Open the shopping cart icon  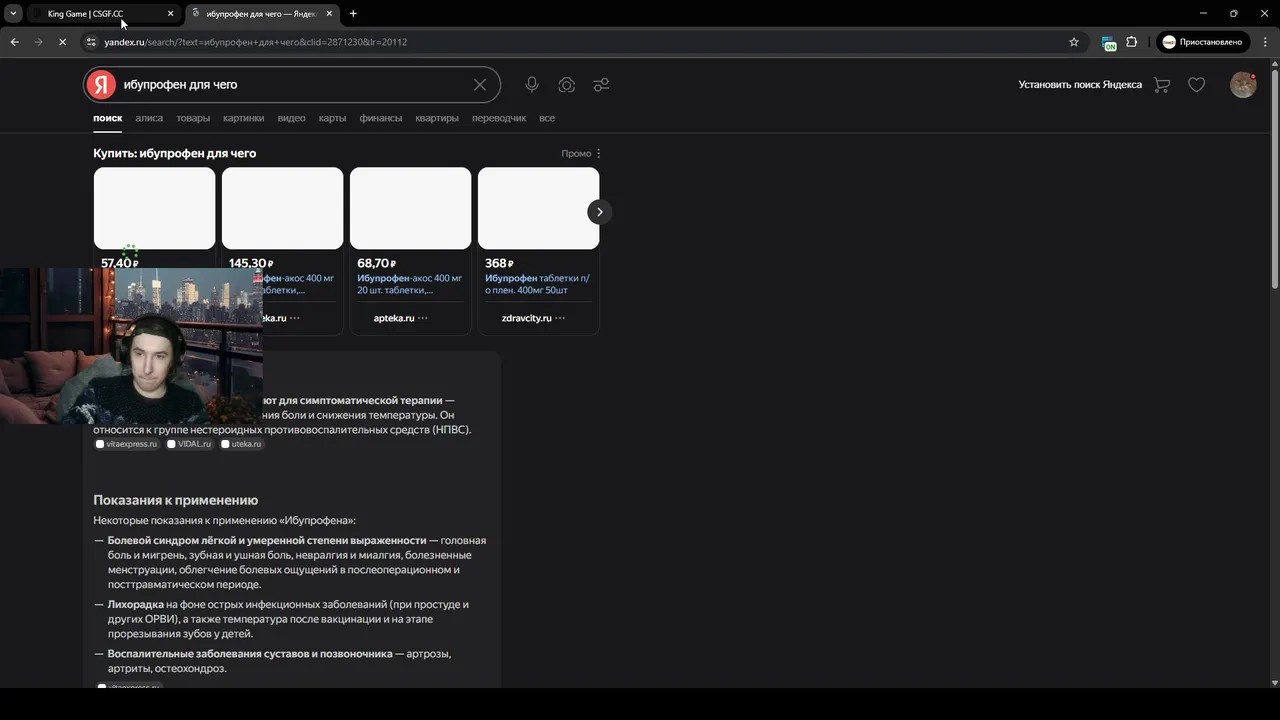[x=1162, y=85]
